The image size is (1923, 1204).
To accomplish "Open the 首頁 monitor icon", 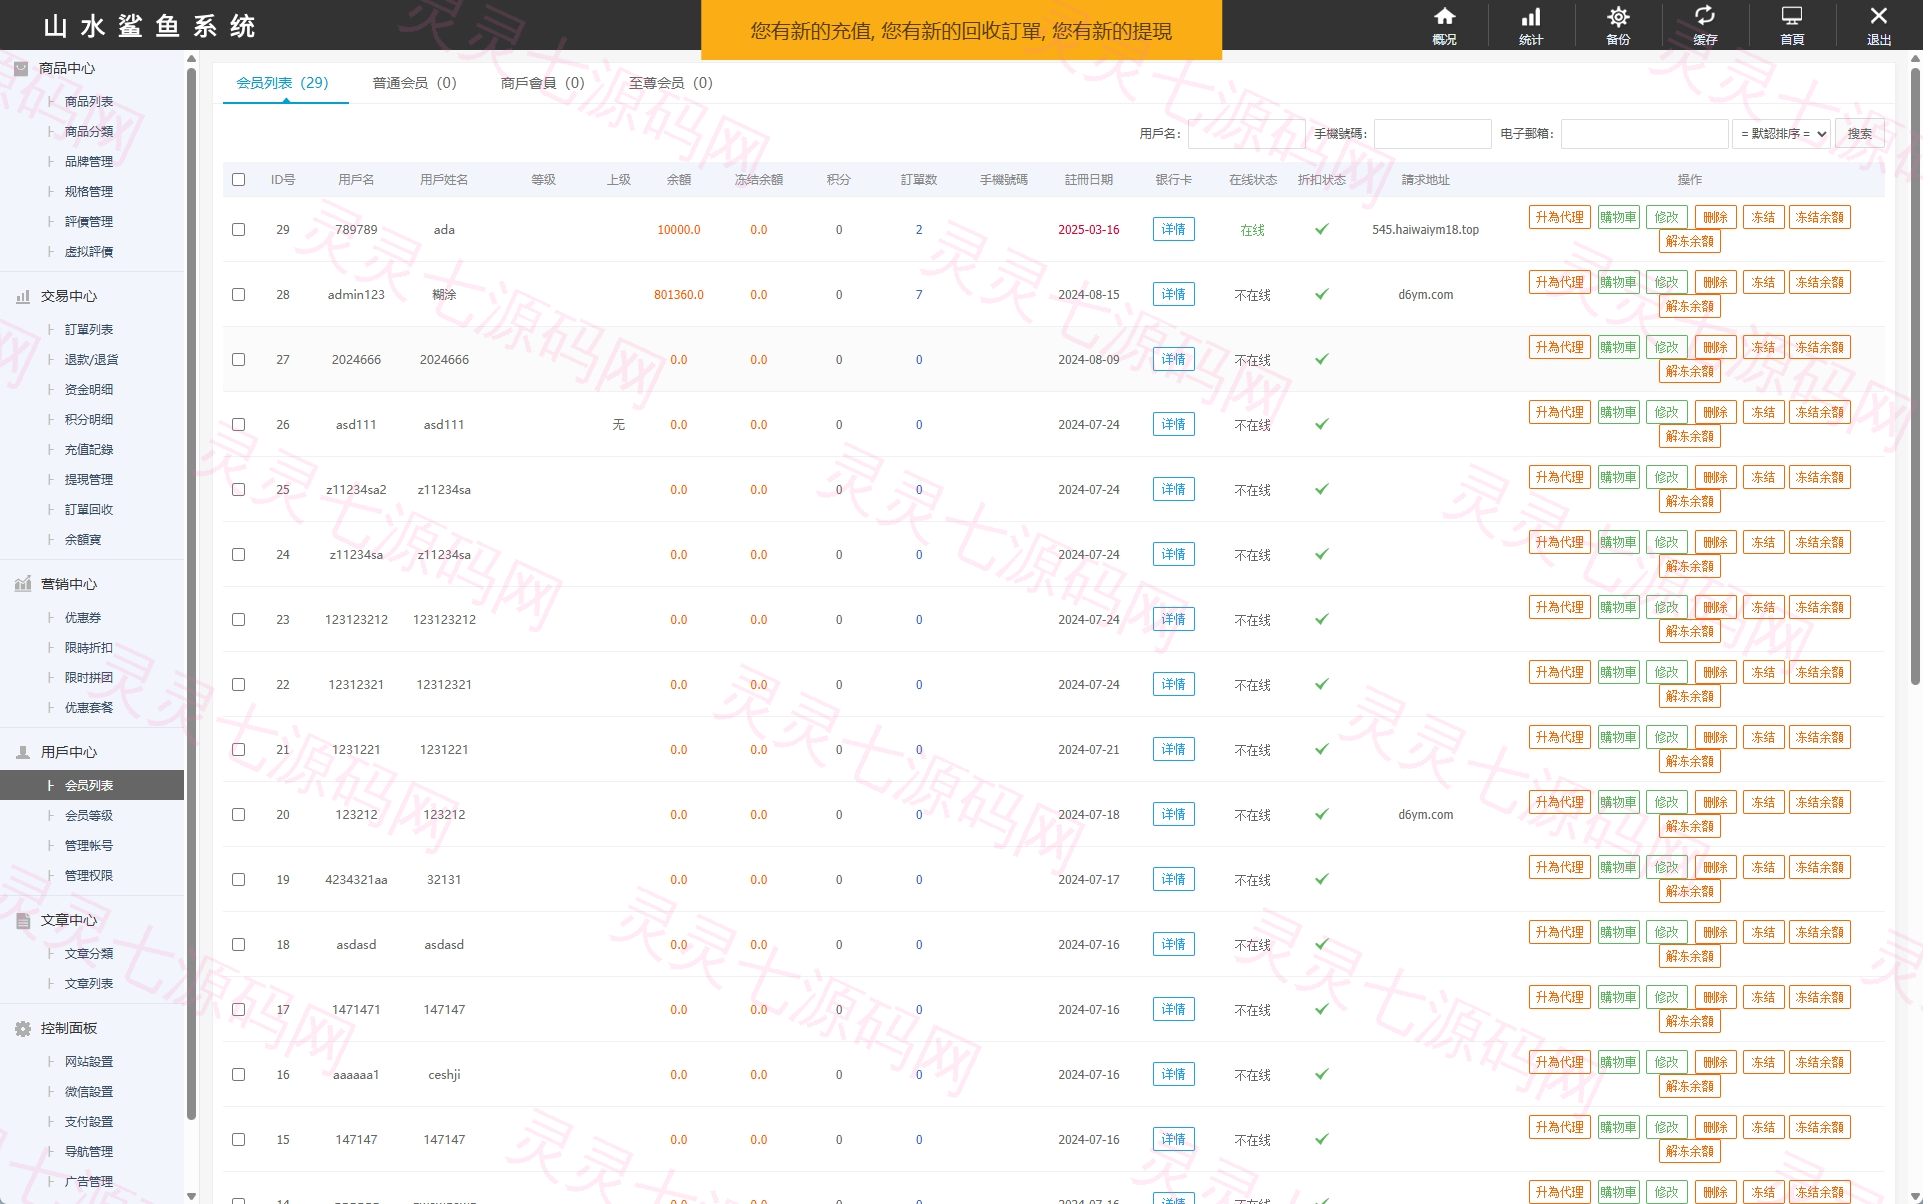I will point(1792,17).
